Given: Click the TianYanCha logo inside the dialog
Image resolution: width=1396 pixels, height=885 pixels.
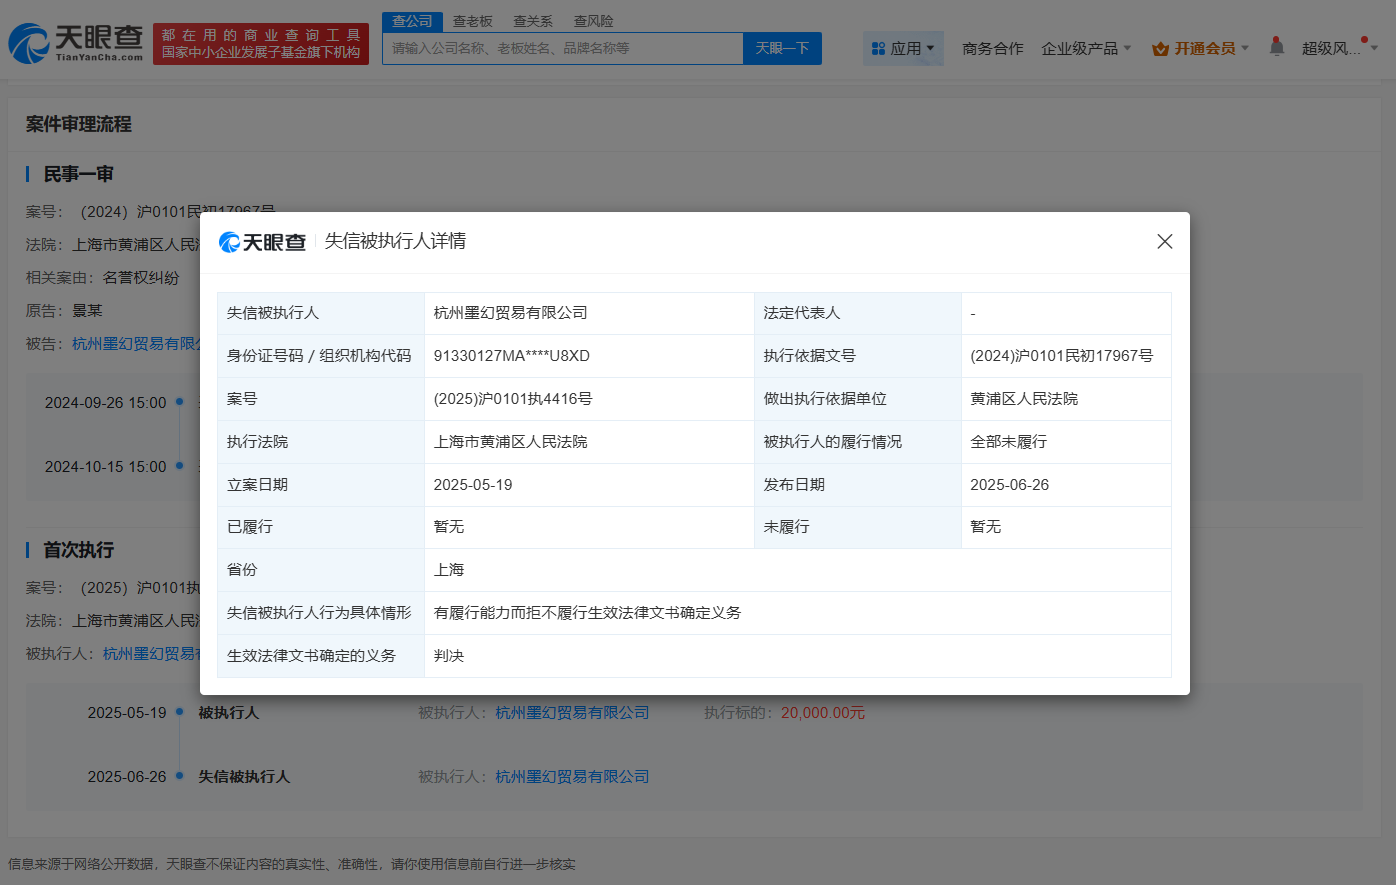Looking at the screenshot, I should 263,242.
